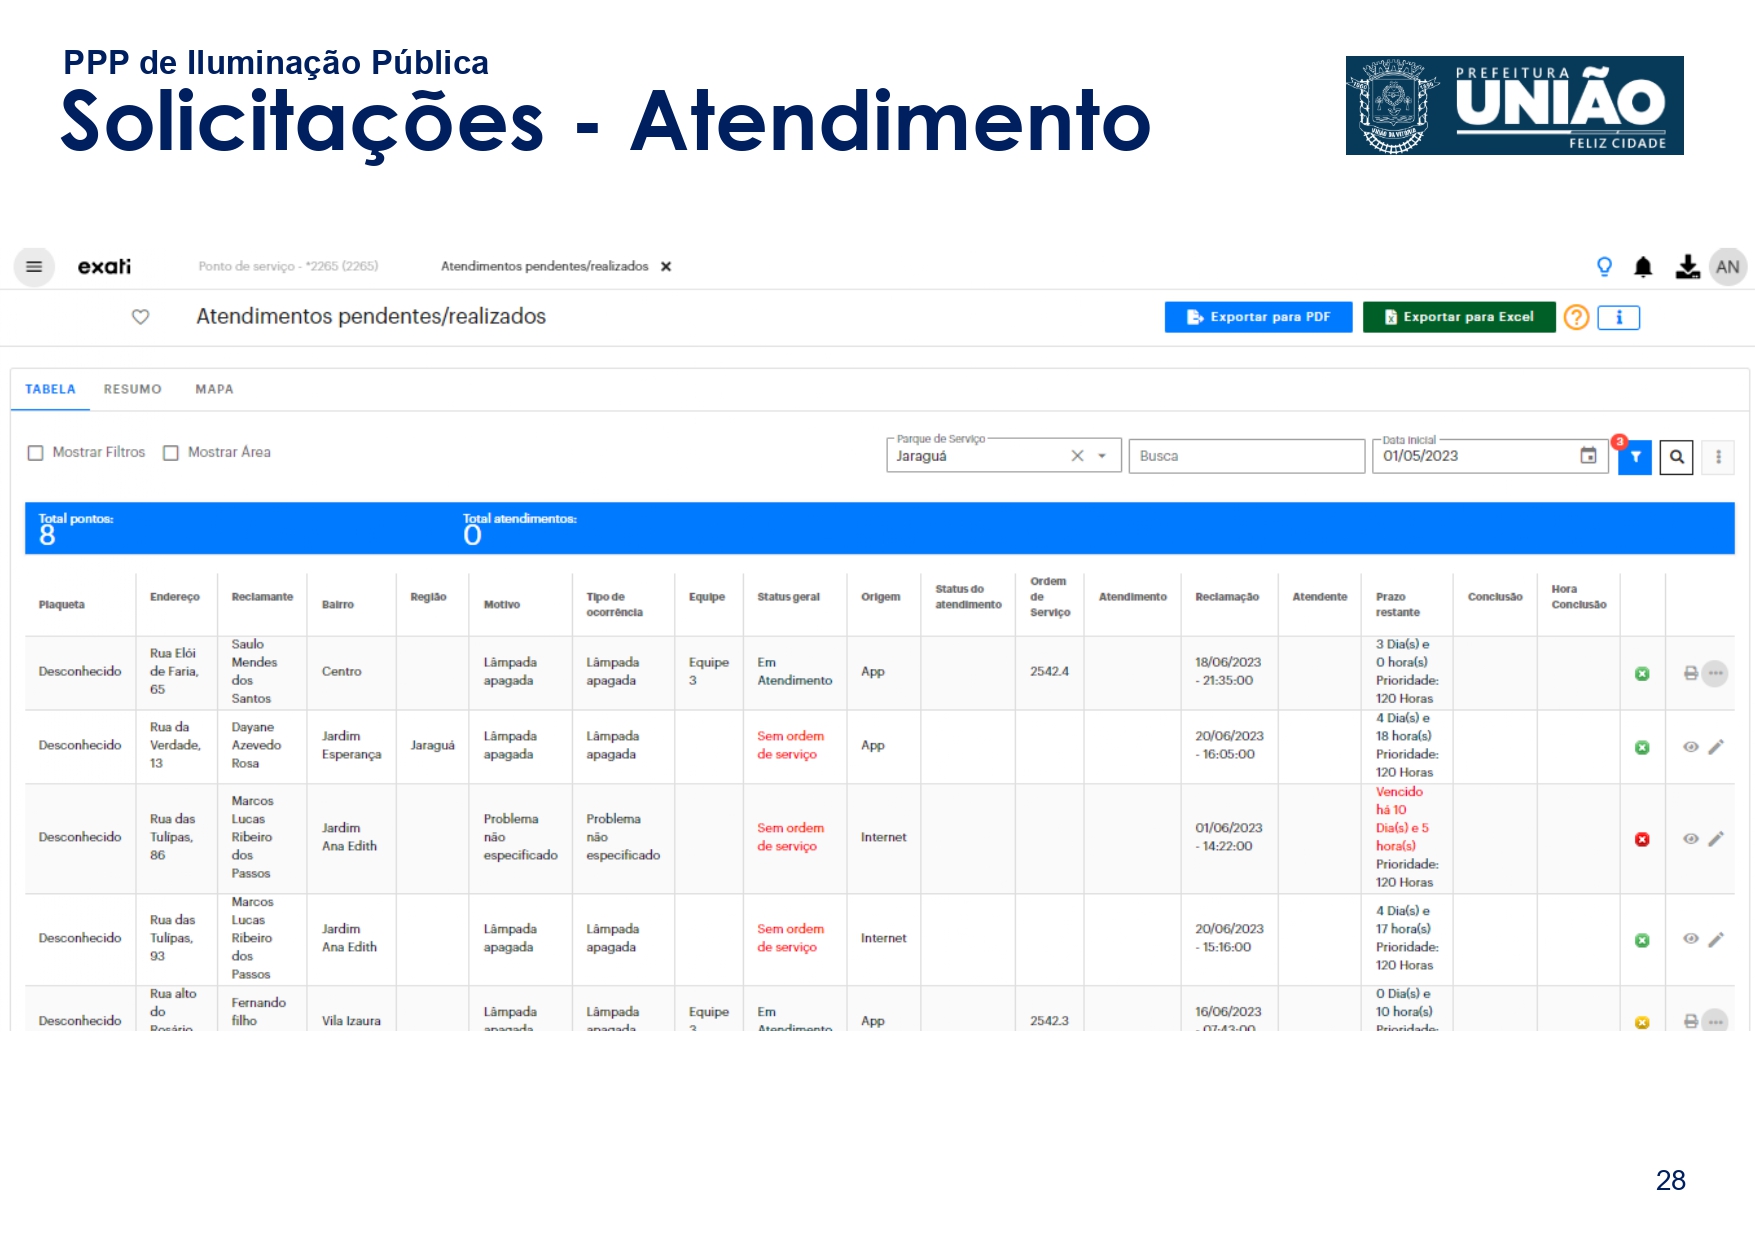Image resolution: width=1755 pixels, height=1240 pixels.
Task: Click the notifications bell icon
Action: click(1643, 267)
